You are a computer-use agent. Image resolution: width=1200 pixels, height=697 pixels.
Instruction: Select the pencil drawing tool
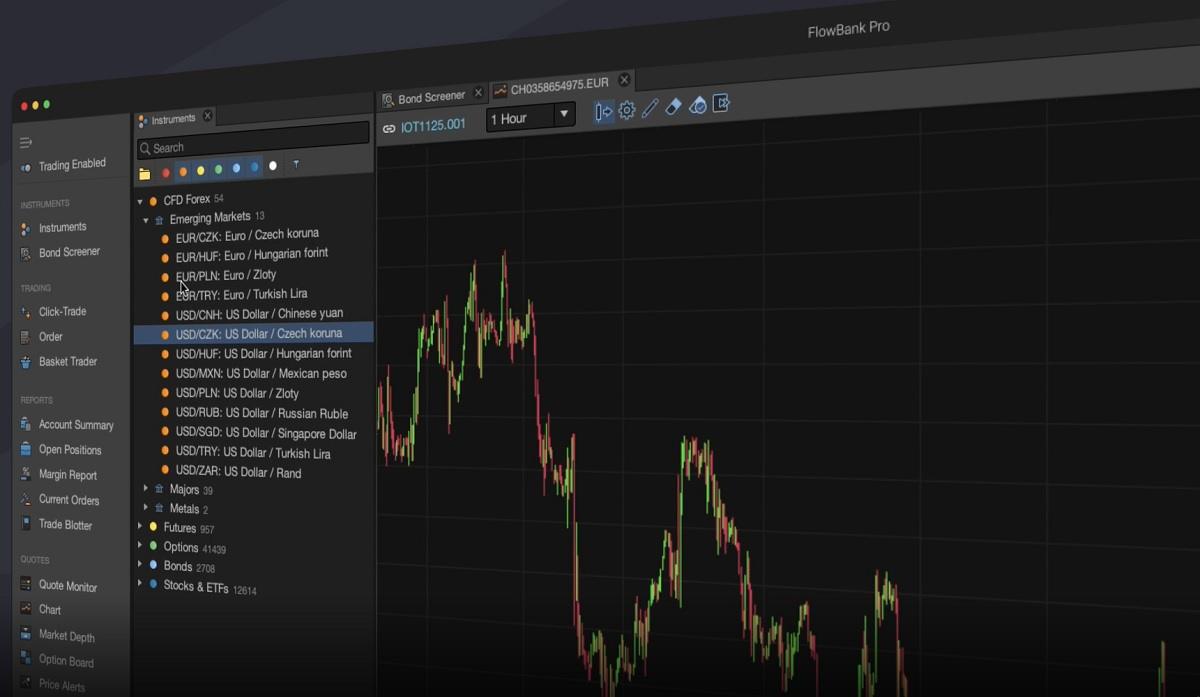[650, 108]
